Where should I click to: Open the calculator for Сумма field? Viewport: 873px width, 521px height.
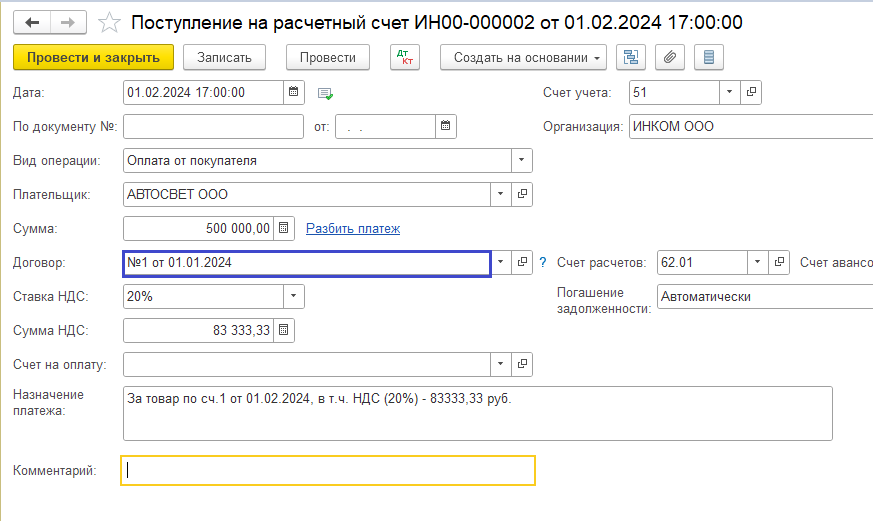[x=284, y=228]
